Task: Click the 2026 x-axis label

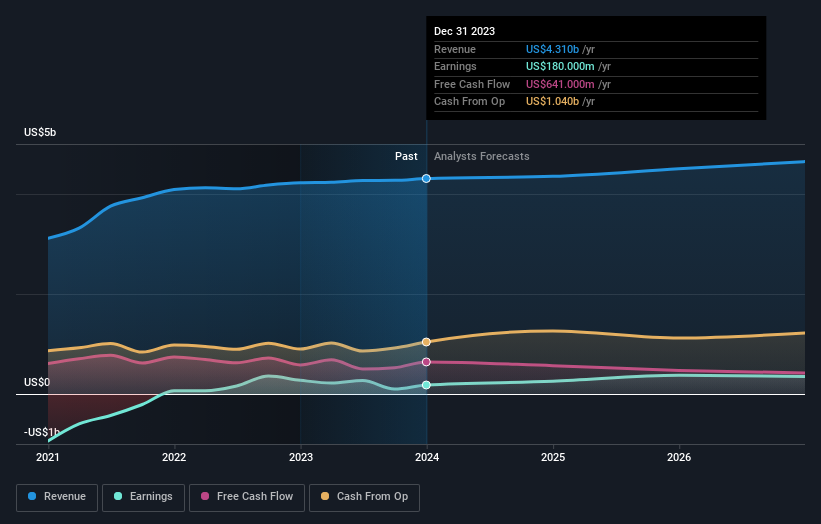Action: point(679,457)
